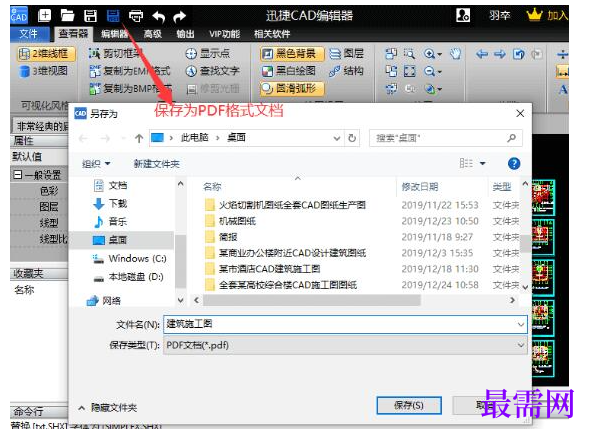Image resolution: width=593 pixels, height=435 pixels.
Task: Click the refresh icon beside address bar
Action: click(x=352, y=138)
